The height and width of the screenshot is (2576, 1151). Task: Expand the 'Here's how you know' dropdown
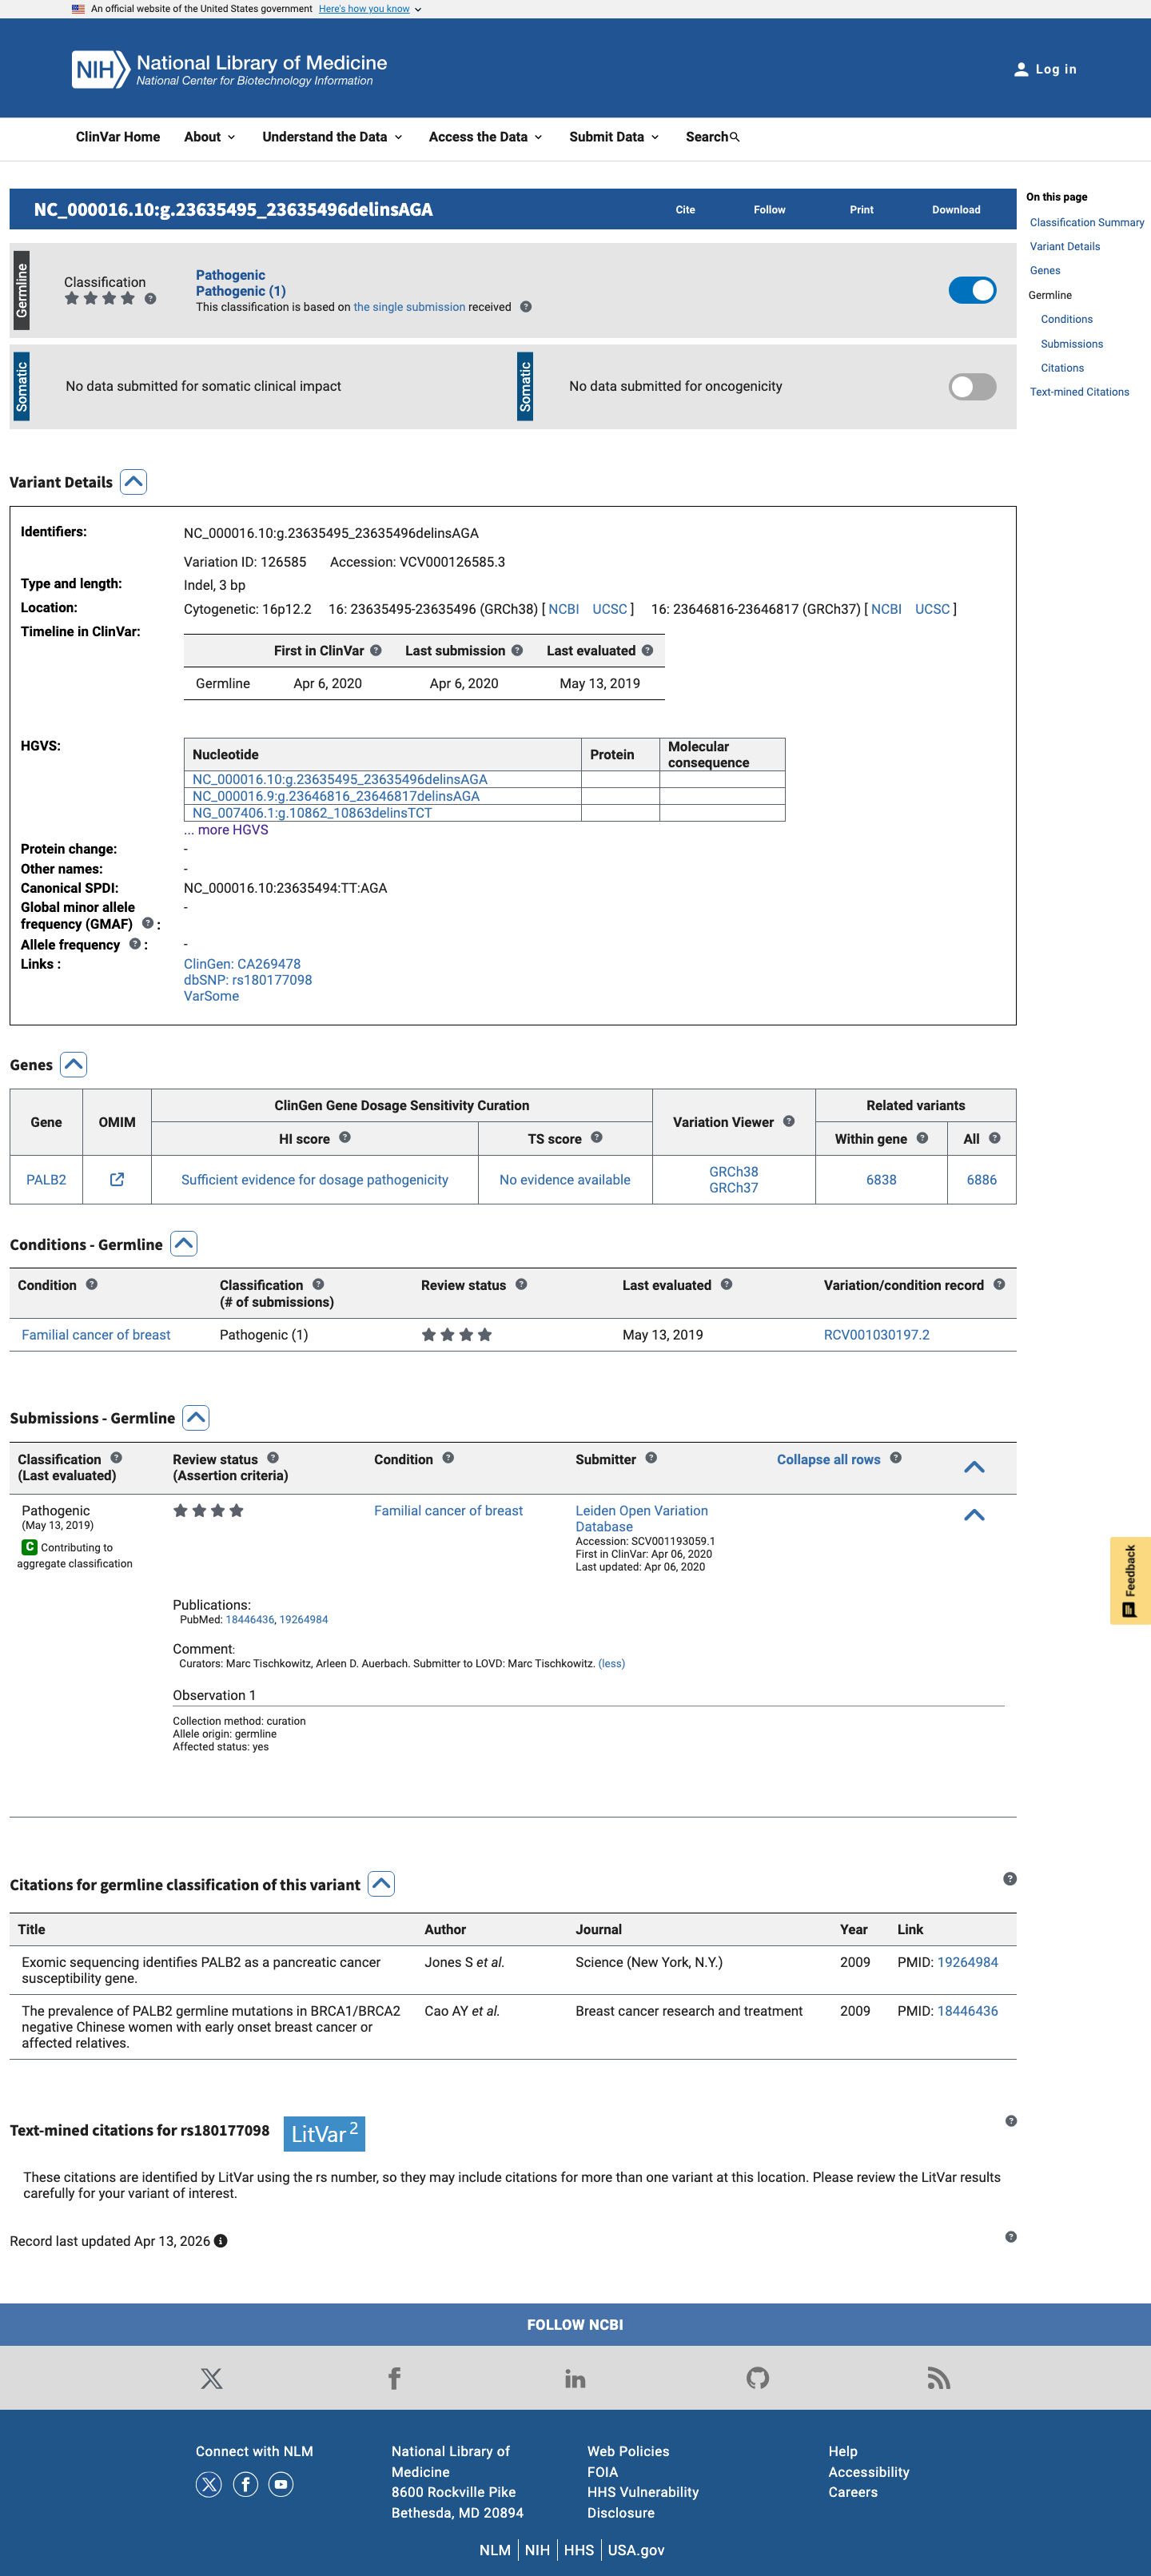click(370, 9)
